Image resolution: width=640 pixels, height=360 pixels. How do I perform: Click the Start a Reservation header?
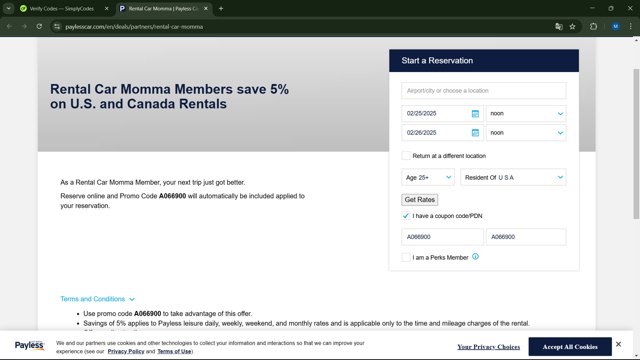[484, 60]
